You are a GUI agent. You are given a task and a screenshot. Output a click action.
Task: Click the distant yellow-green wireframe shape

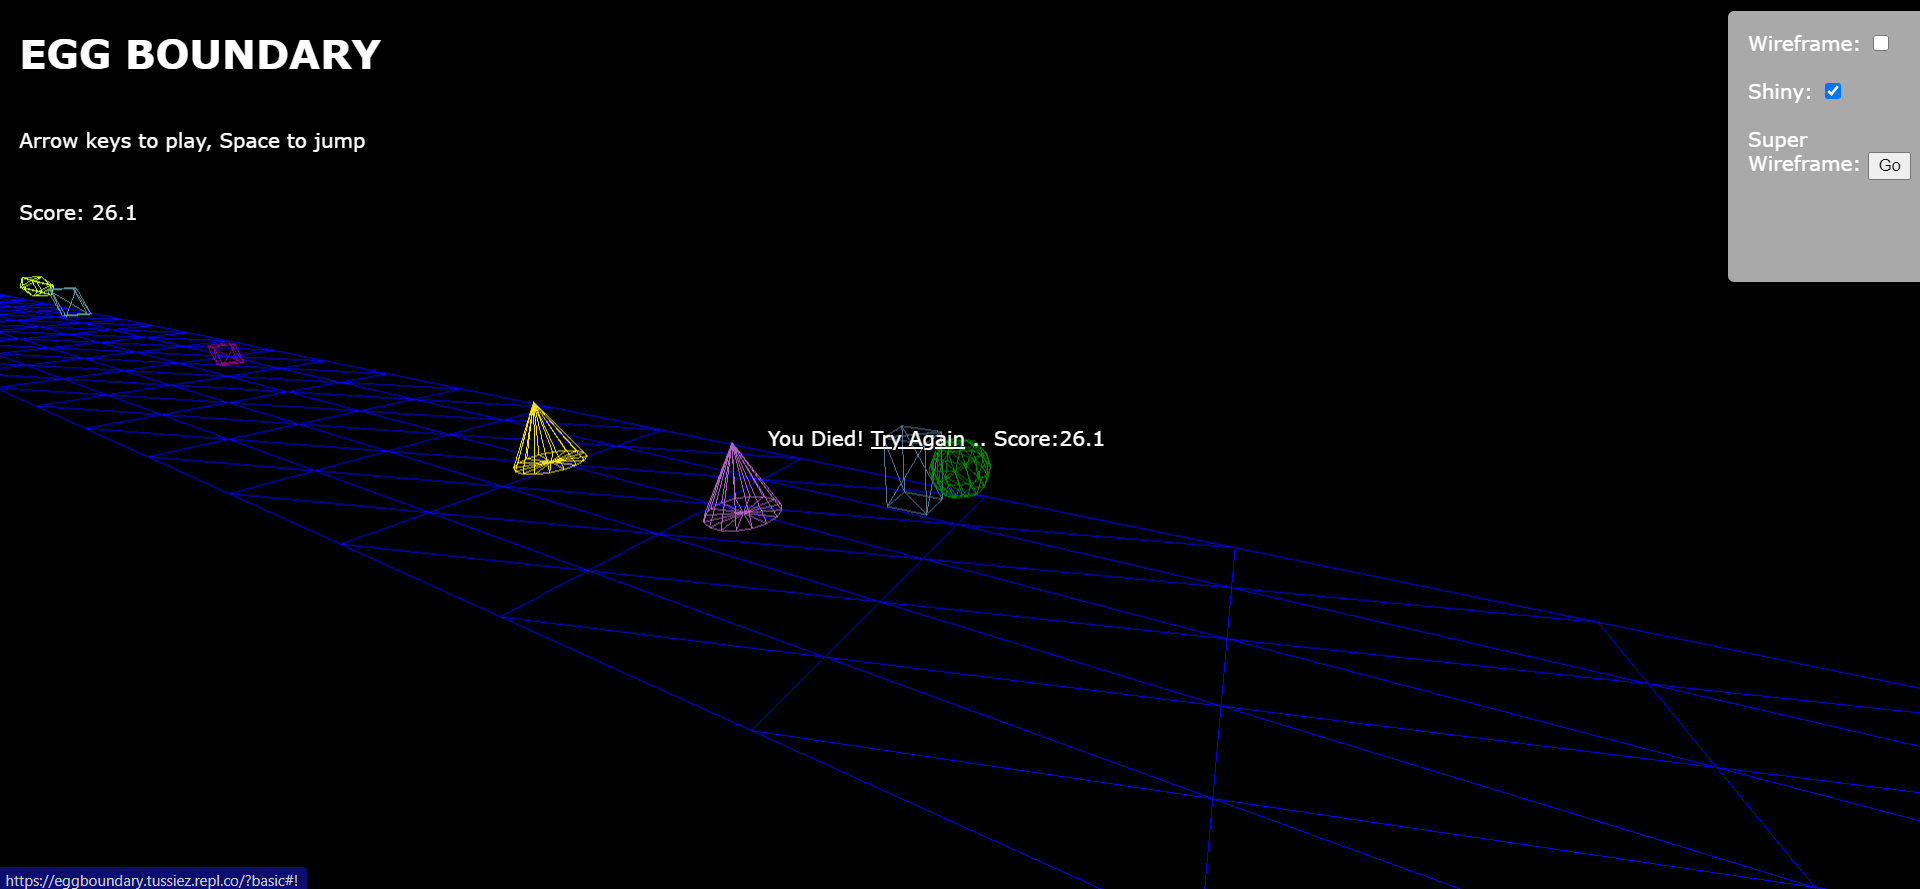click(37, 286)
